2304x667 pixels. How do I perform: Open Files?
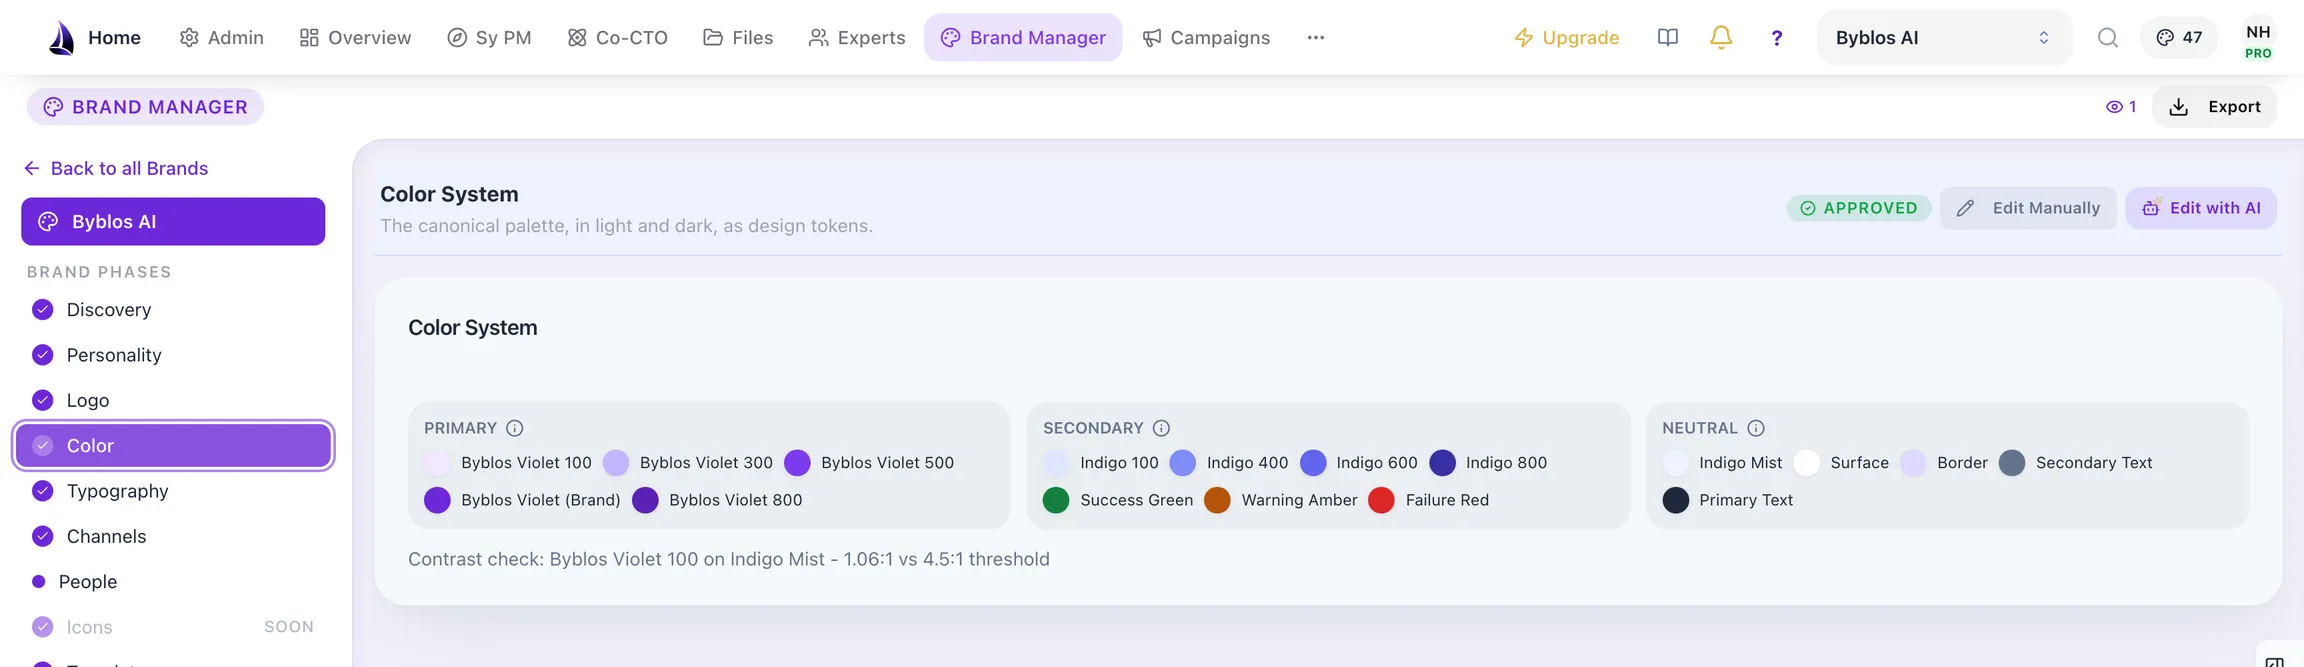click(x=738, y=37)
